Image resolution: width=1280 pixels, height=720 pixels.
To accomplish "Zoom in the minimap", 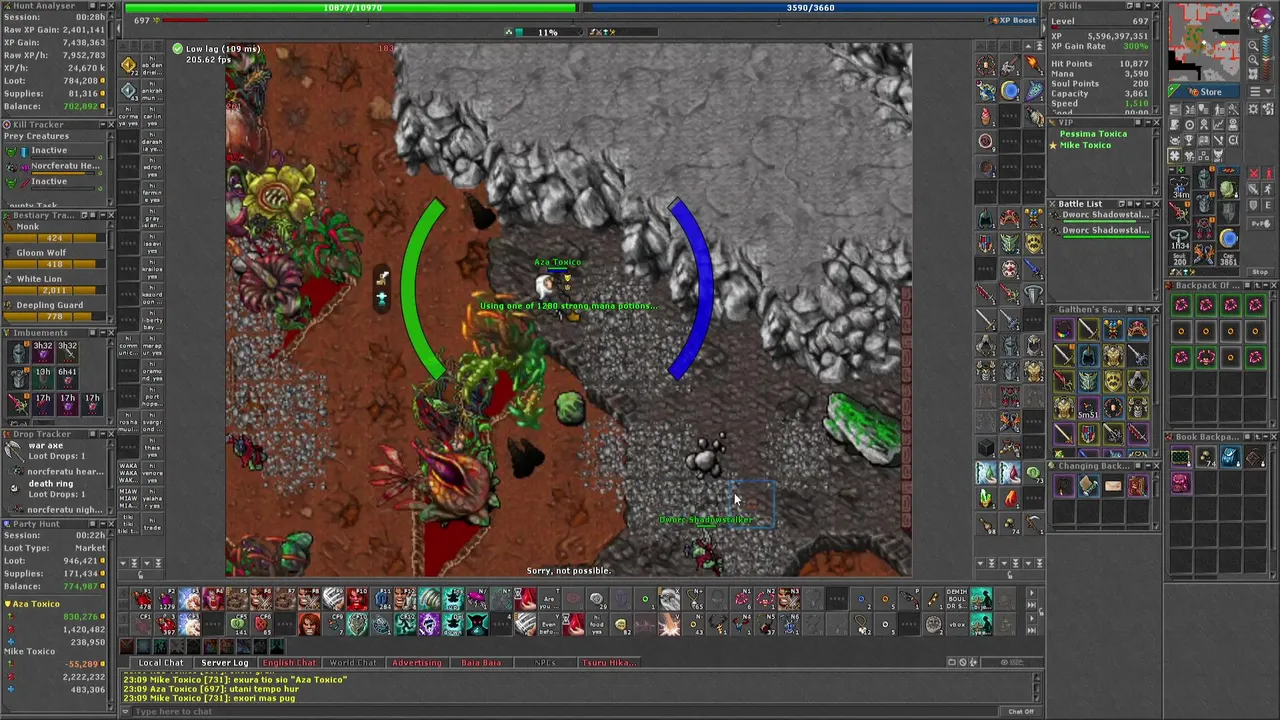I will 1253,59.
